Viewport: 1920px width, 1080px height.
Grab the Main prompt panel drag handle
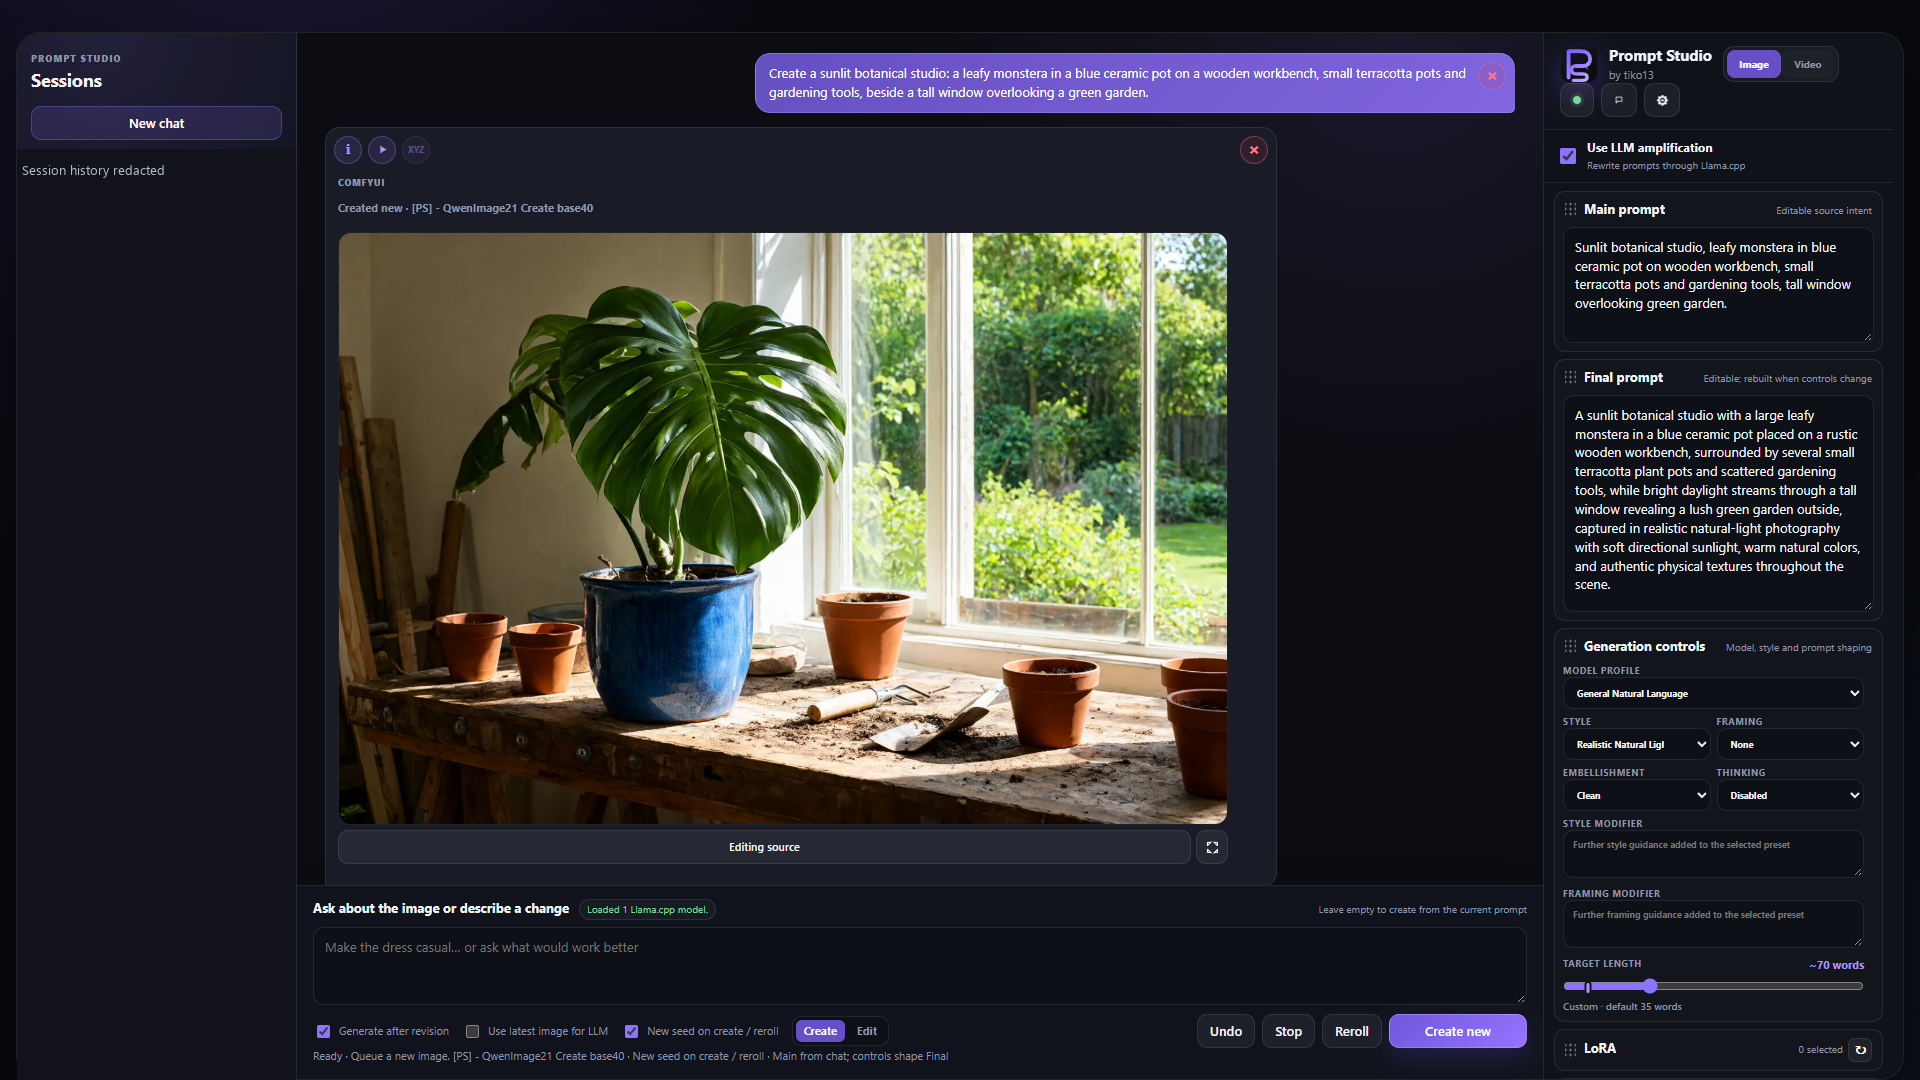(x=1570, y=210)
